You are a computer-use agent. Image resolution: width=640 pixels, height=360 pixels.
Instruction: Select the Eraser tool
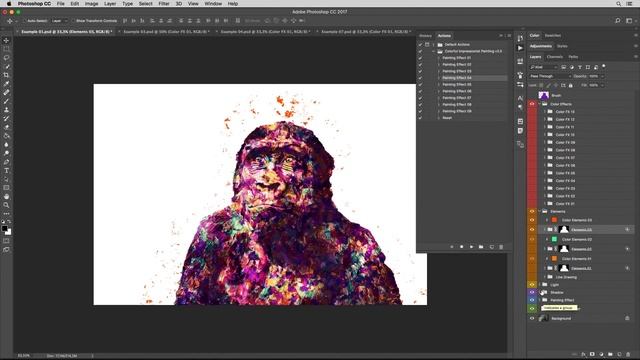[6, 127]
